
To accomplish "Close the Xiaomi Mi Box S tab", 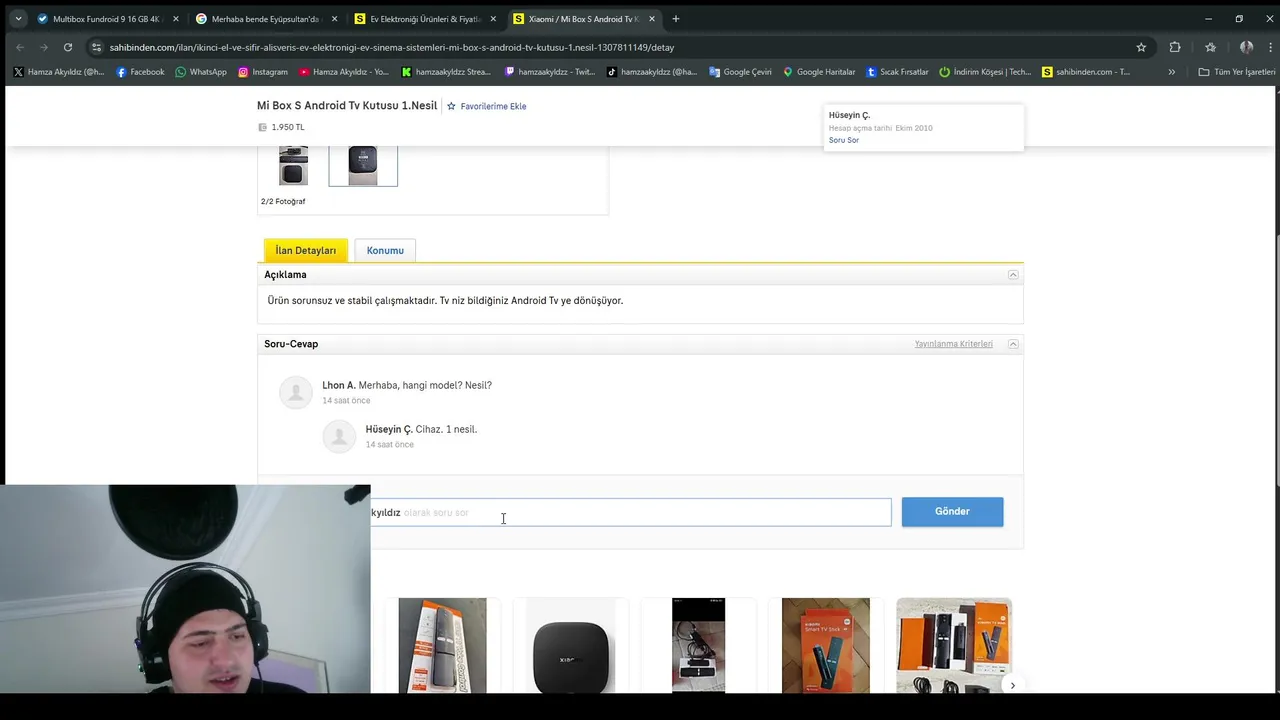I will pyautogui.click(x=652, y=19).
